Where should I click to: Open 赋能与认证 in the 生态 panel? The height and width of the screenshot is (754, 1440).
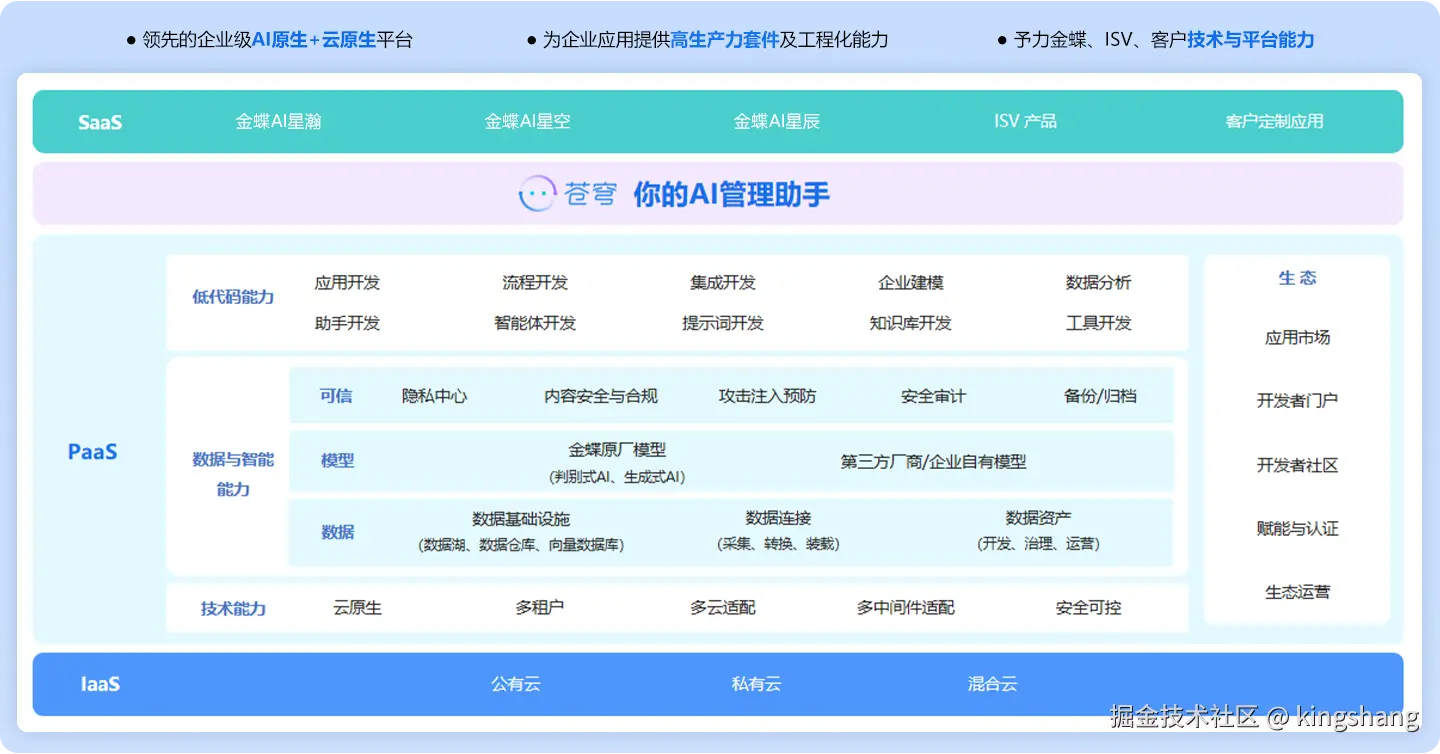(x=1297, y=528)
